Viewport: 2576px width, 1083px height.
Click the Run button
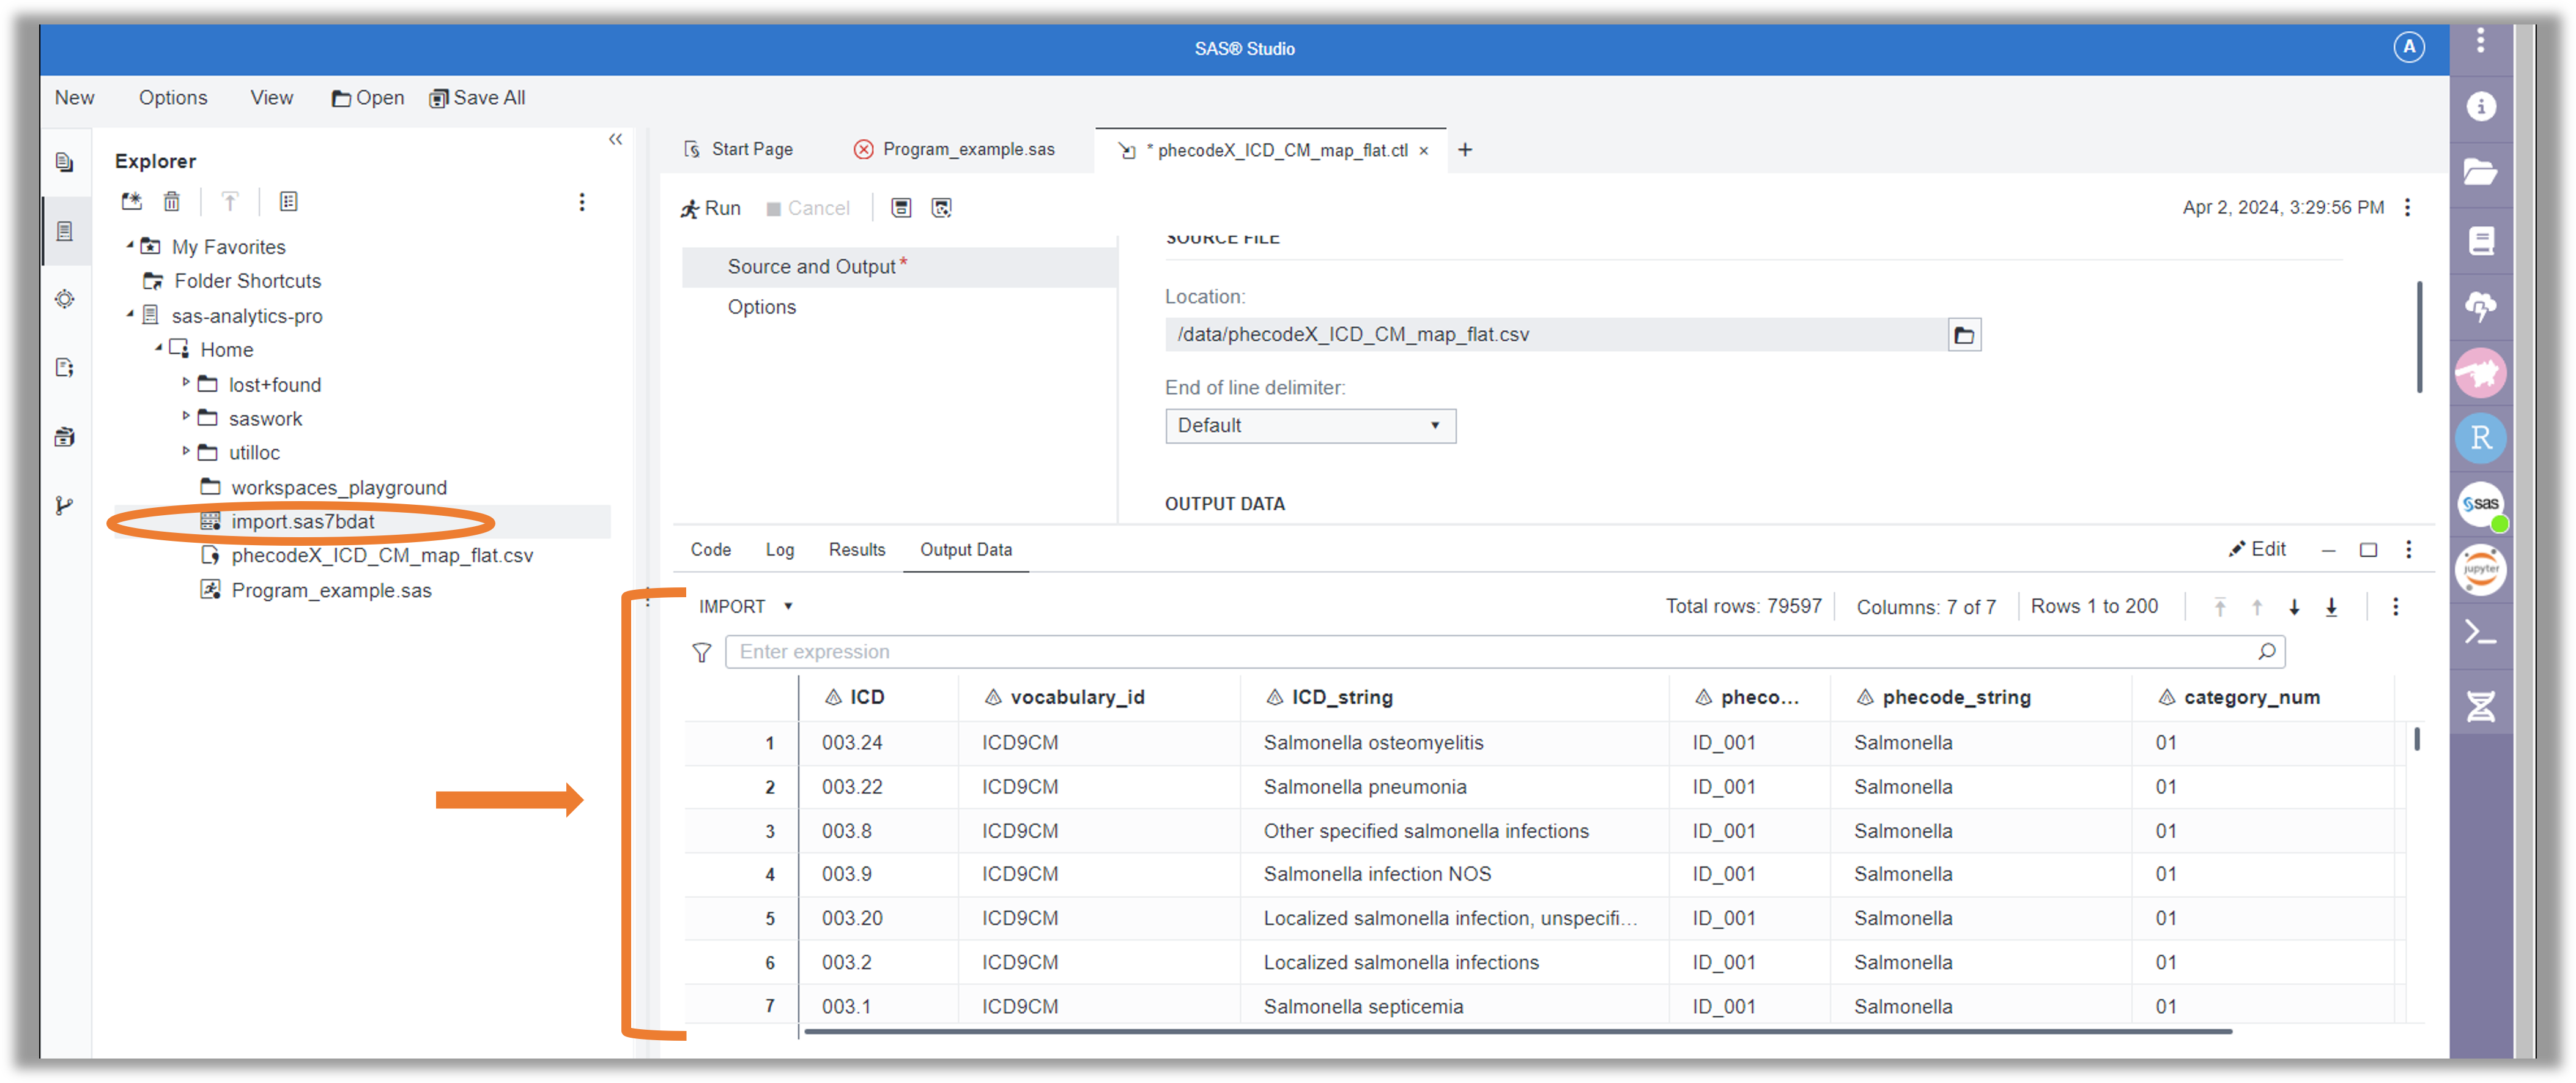point(711,207)
